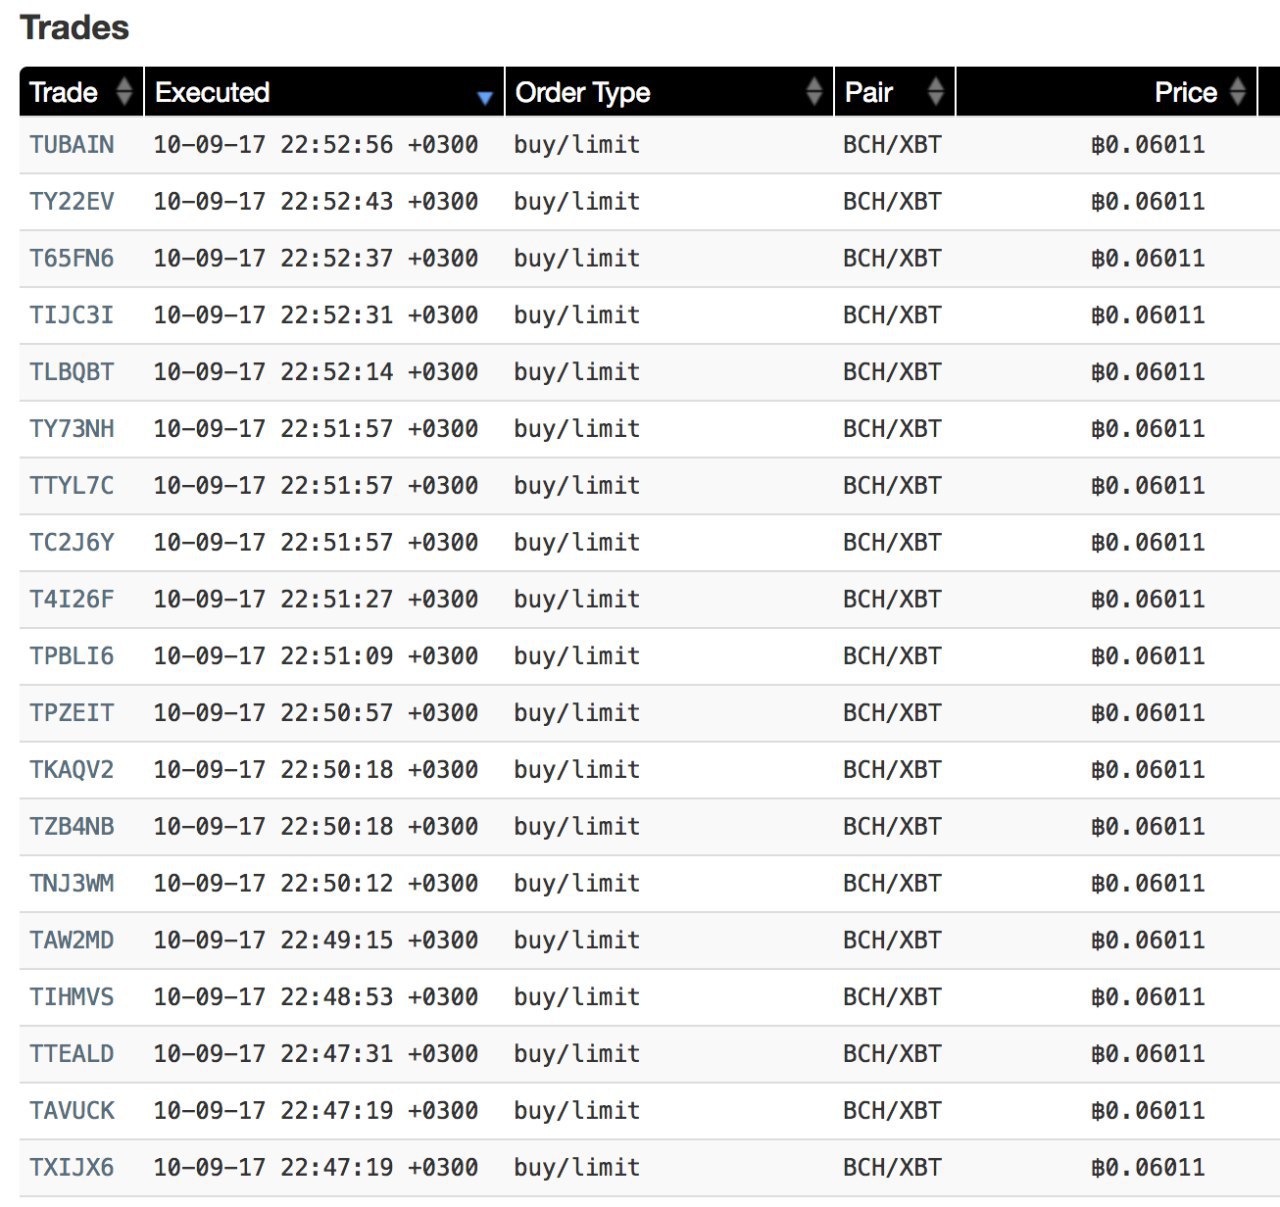Open trade TUBAIN details
1280x1207 pixels.
[72, 145]
